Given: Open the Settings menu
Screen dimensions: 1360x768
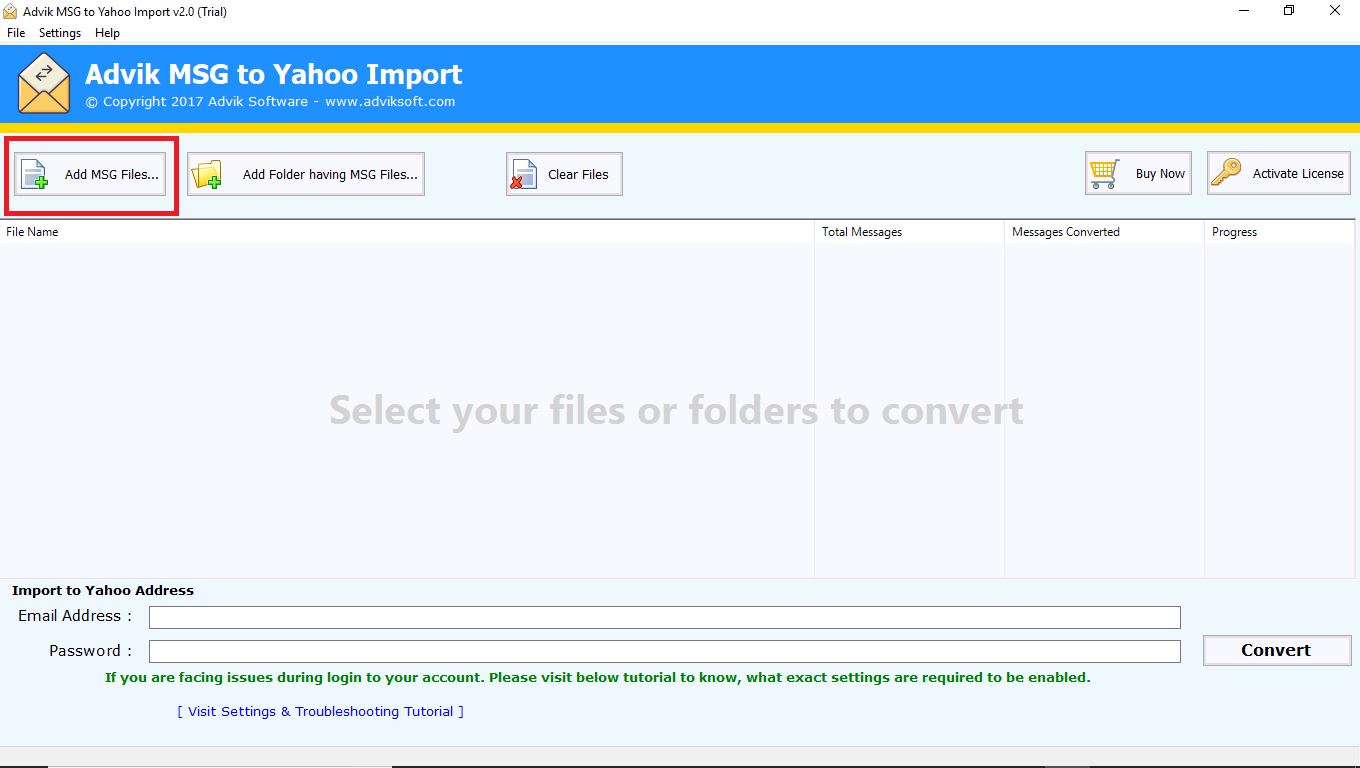Looking at the screenshot, I should click(x=60, y=33).
